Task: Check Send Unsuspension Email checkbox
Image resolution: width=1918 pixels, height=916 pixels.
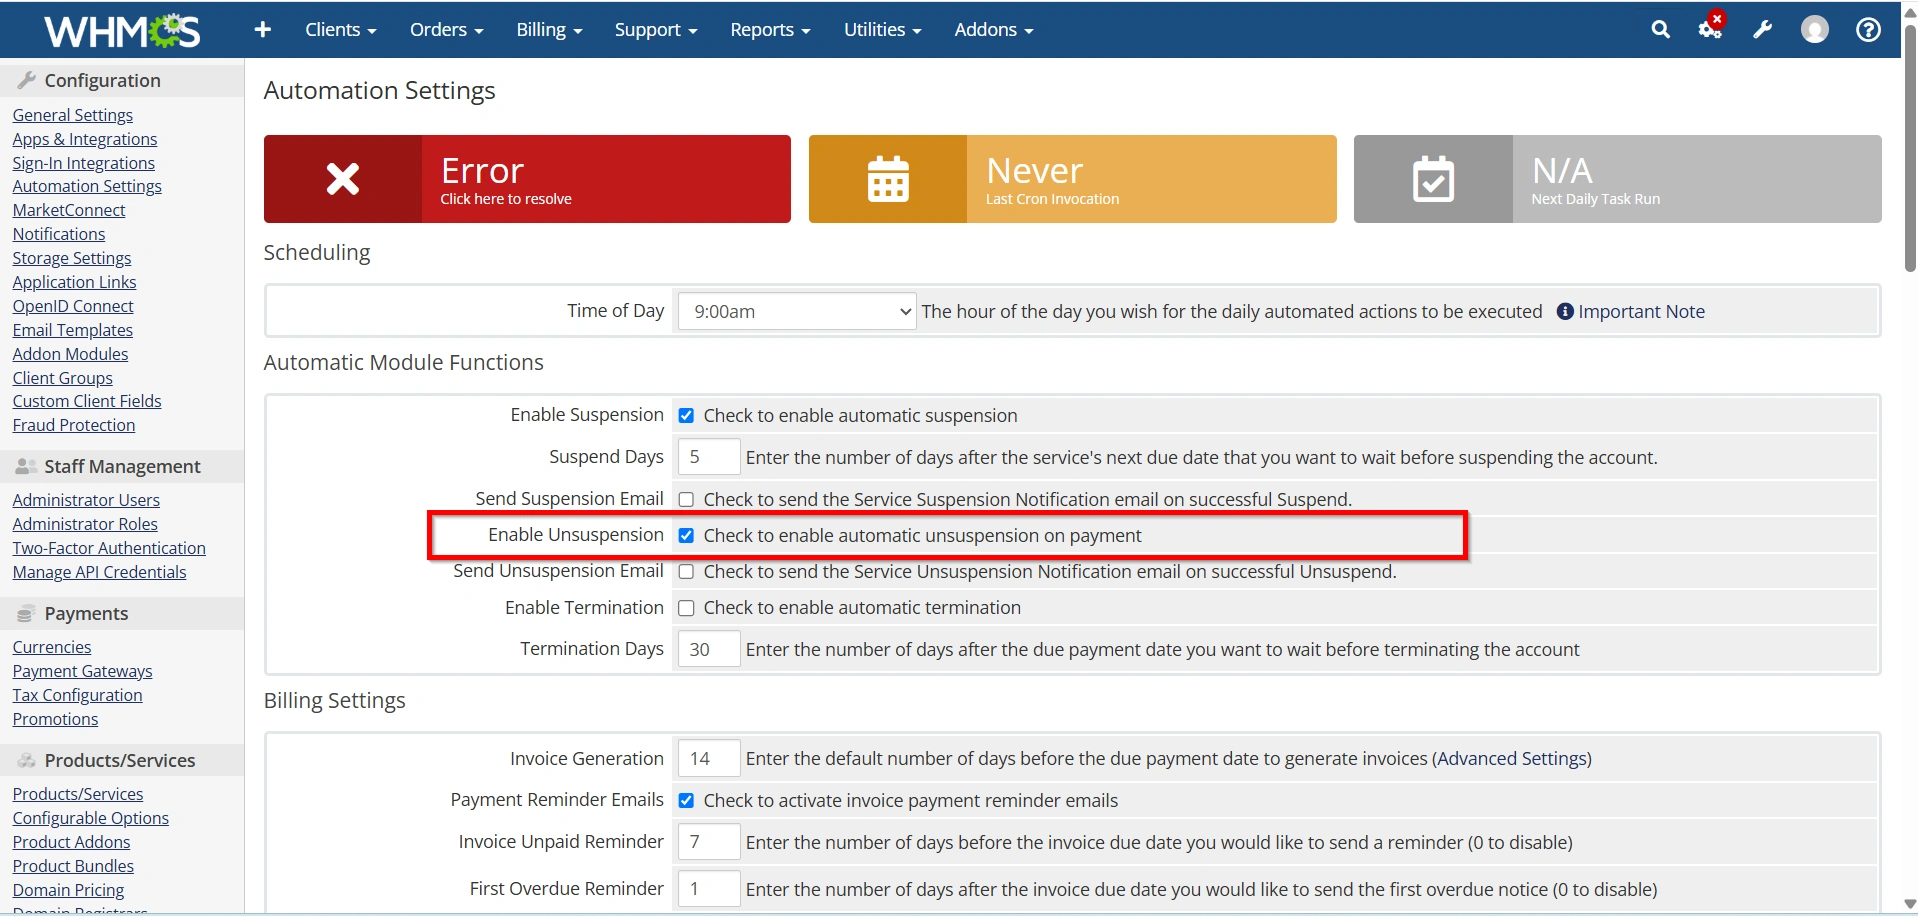Action: click(x=686, y=572)
